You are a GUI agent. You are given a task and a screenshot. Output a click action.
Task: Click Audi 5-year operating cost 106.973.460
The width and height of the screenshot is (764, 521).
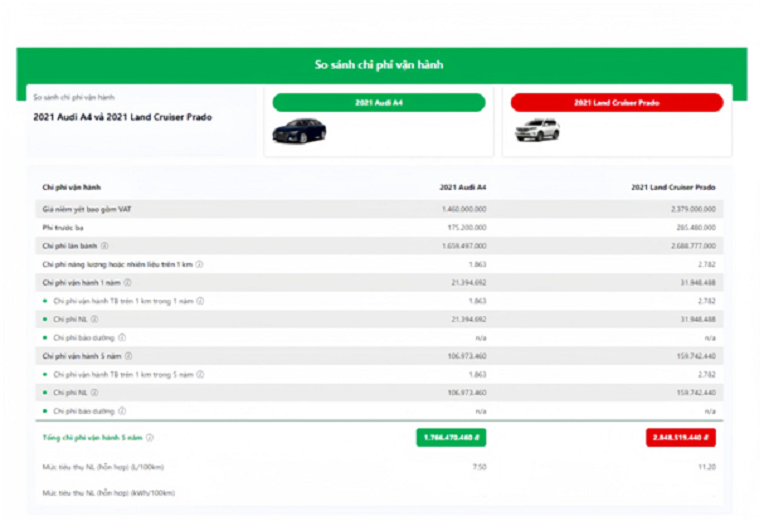467,356
